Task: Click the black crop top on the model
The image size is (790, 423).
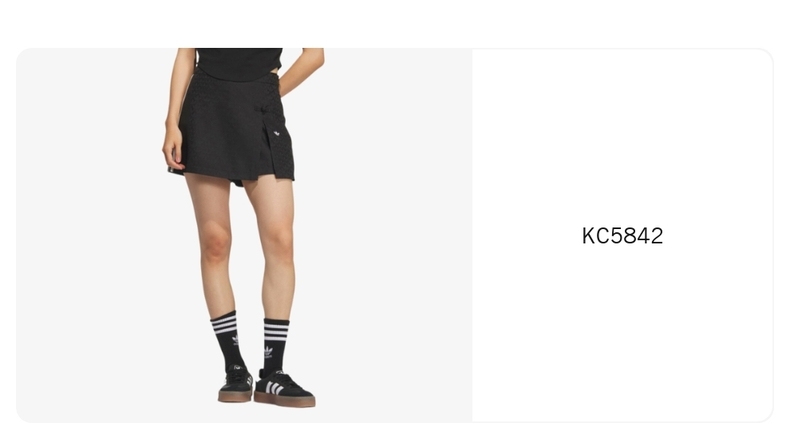Action: click(x=239, y=64)
